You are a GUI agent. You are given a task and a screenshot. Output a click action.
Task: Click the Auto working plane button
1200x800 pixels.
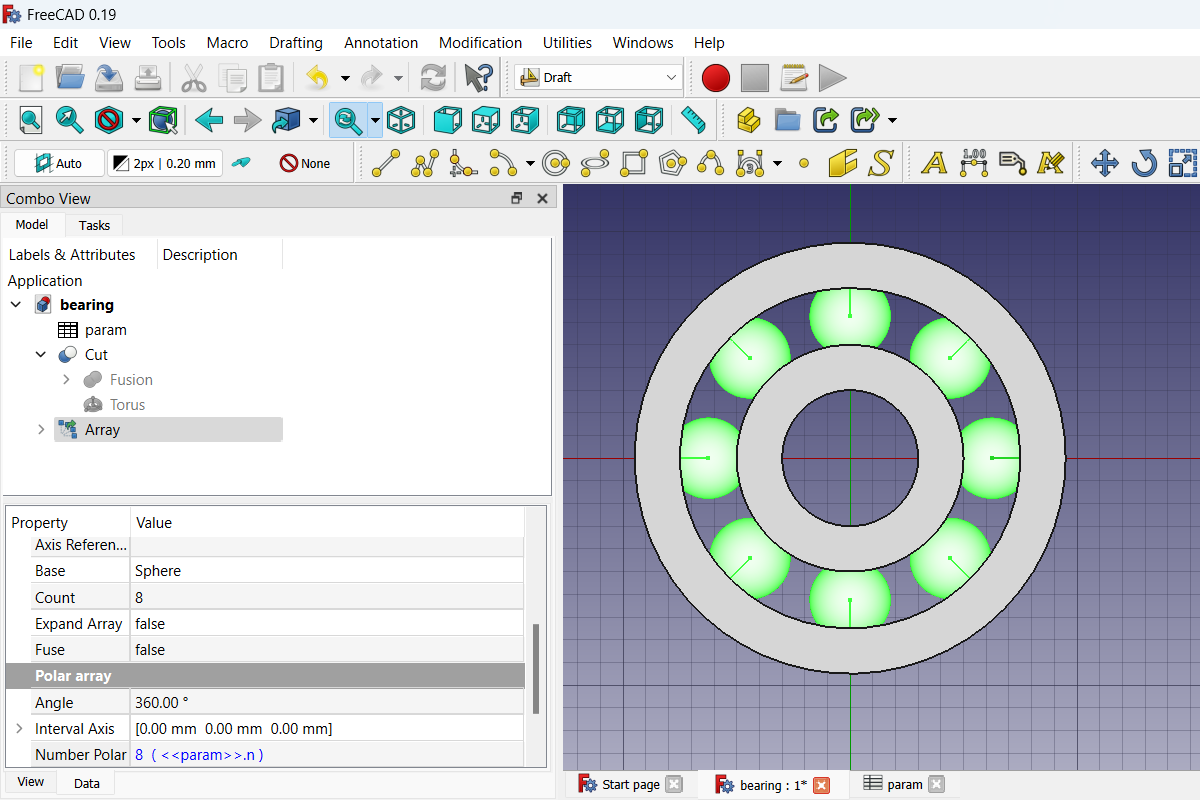coord(58,163)
